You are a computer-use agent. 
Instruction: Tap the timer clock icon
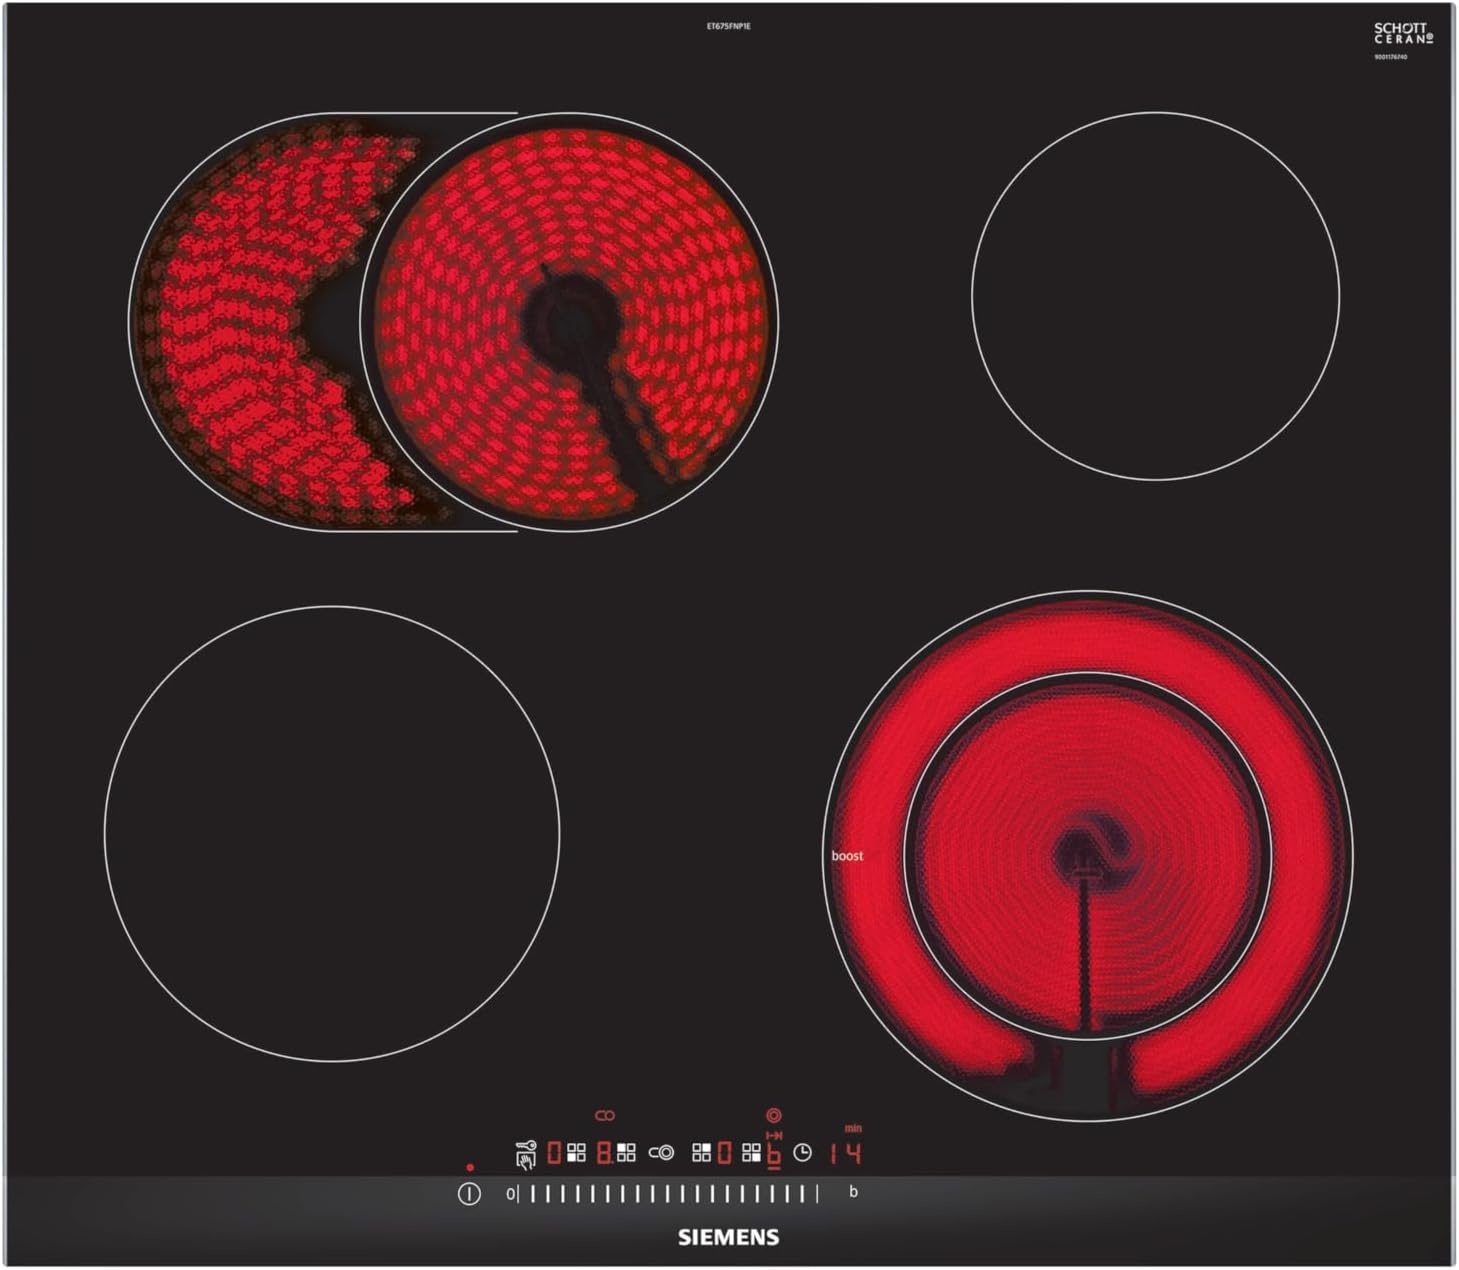tap(802, 1154)
